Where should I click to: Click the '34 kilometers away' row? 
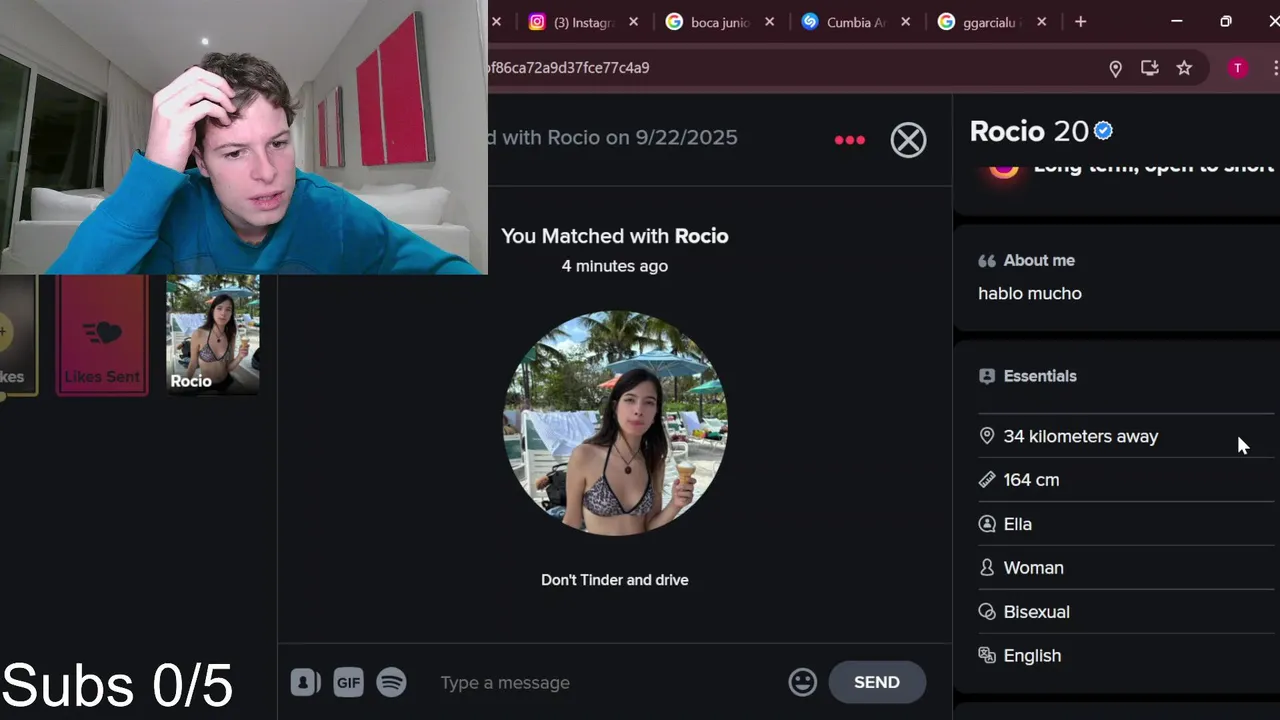tap(1125, 436)
